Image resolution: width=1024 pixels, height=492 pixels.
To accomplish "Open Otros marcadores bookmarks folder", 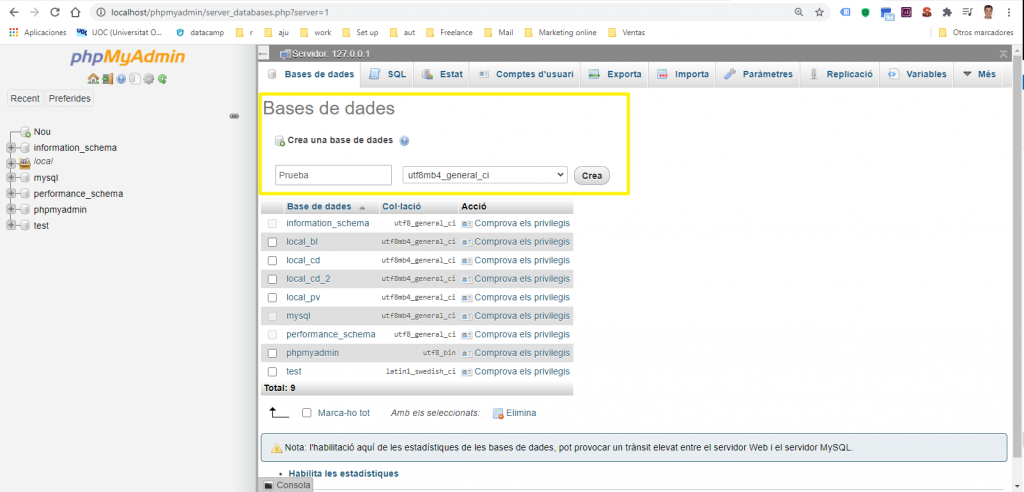I will [976, 32].
